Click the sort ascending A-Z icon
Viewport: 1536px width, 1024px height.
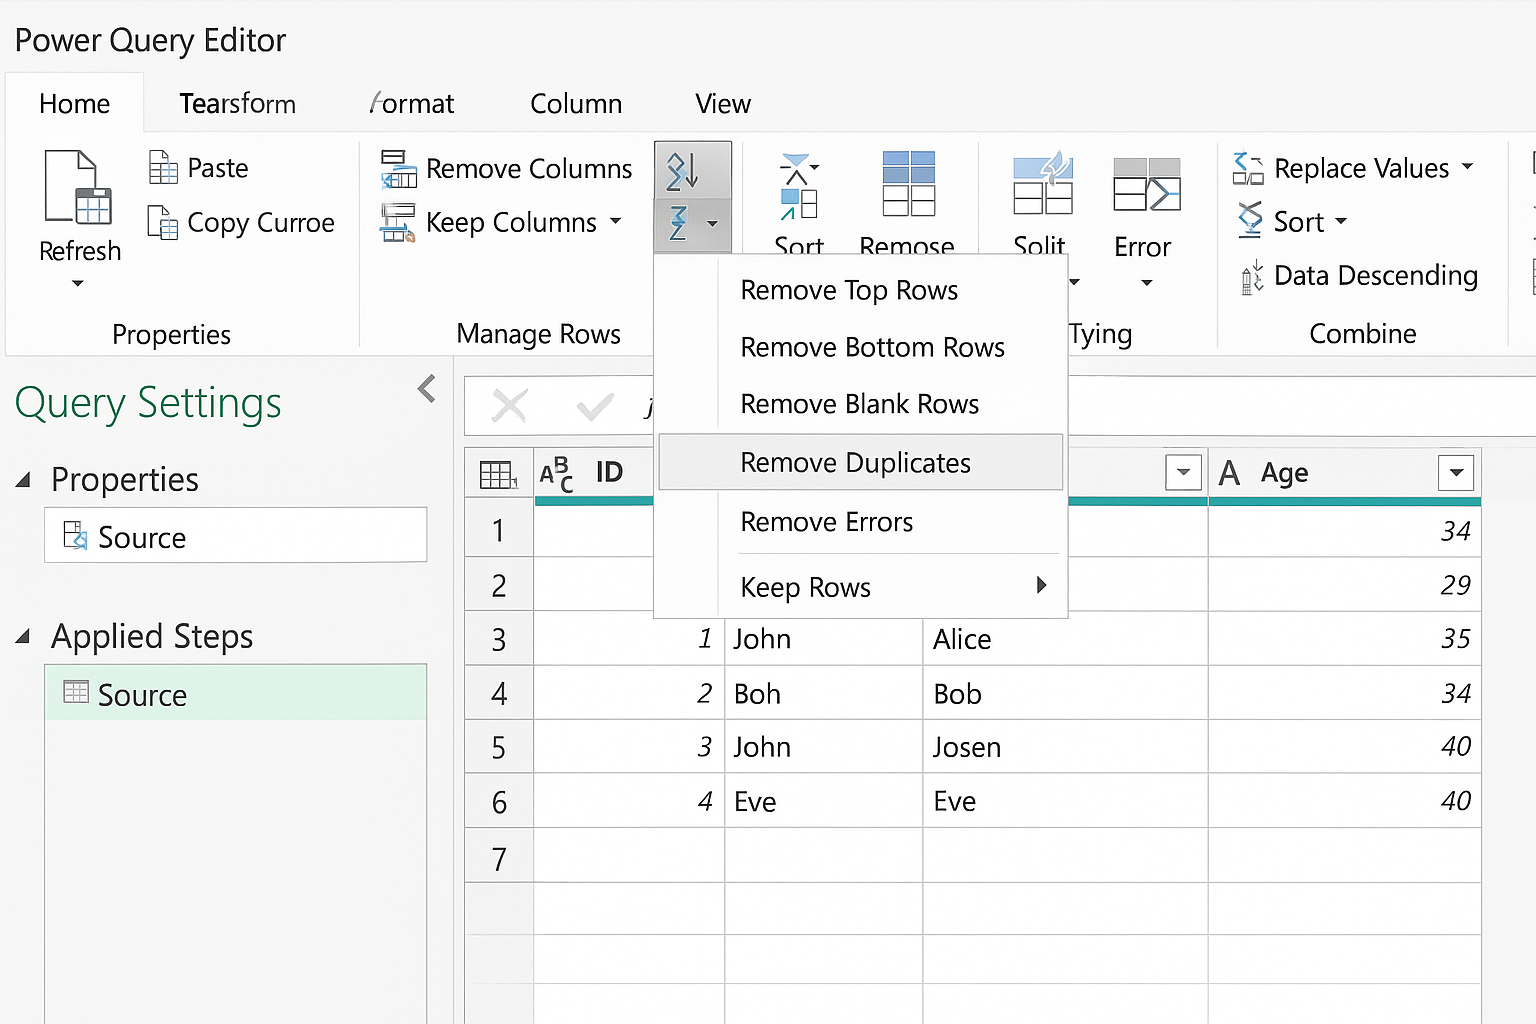683,171
